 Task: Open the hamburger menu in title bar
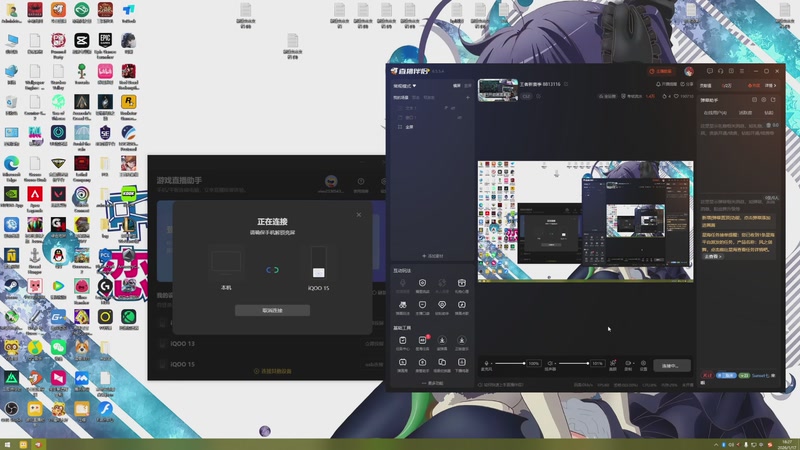tap(742, 71)
